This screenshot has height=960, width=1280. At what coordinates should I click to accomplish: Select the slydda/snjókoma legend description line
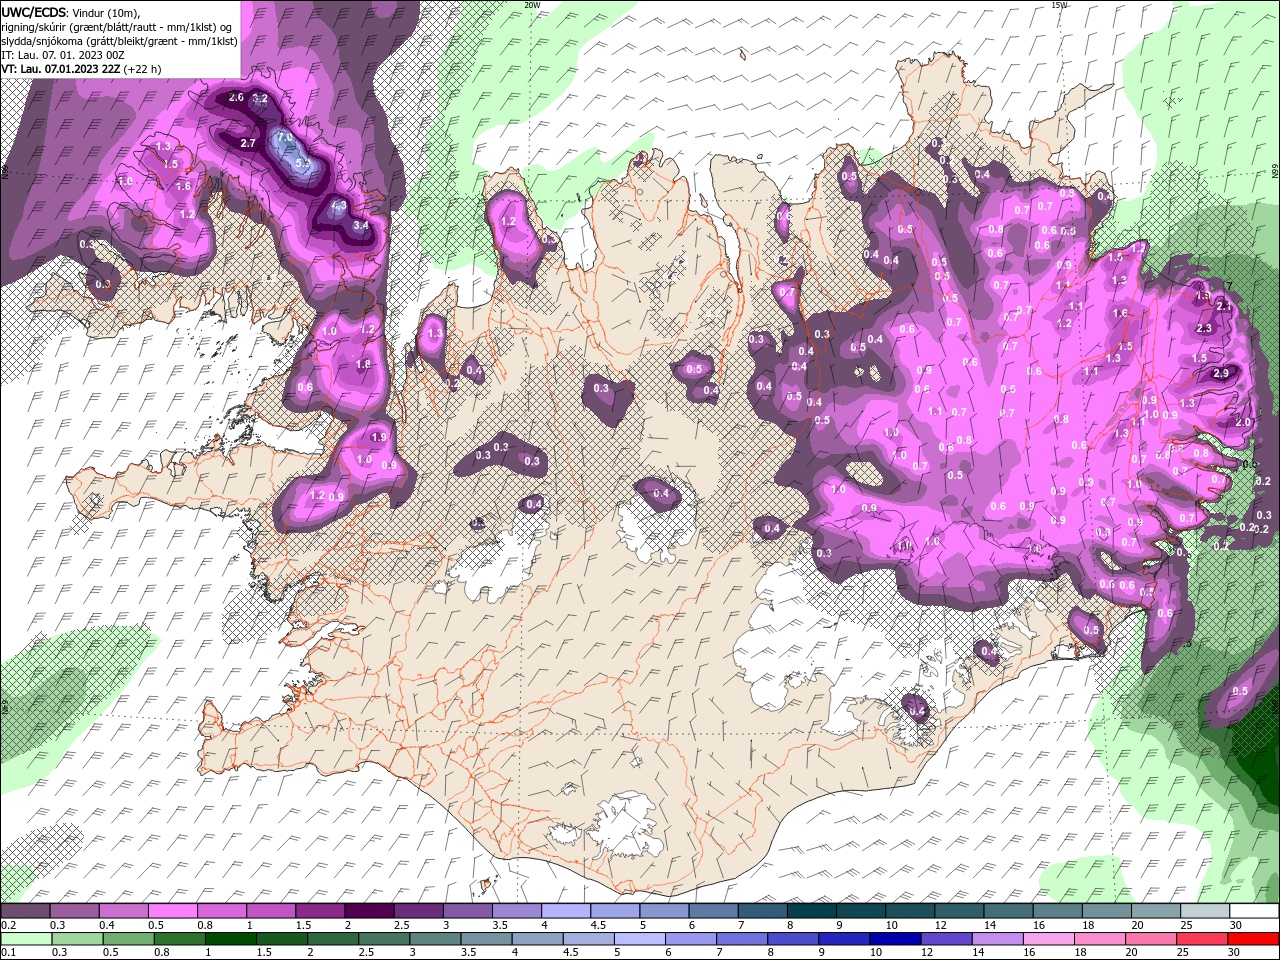pyautogui.click(x=120, y=41)
